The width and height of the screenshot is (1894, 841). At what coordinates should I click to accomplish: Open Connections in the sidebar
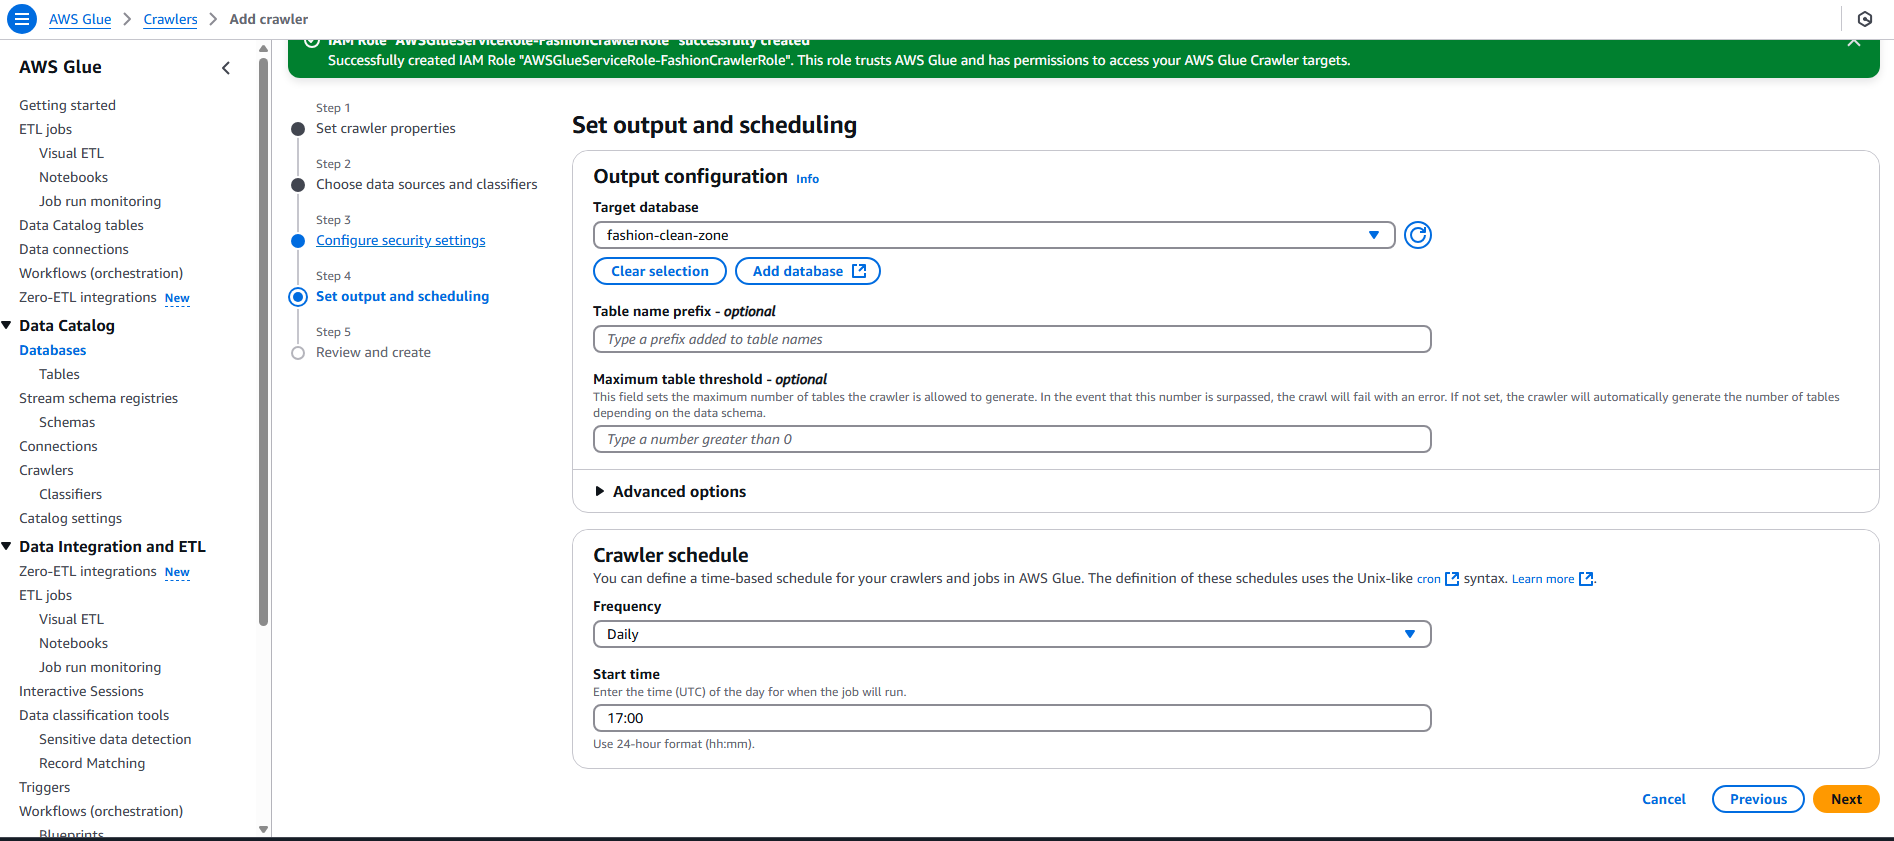(x=58, y=446)
